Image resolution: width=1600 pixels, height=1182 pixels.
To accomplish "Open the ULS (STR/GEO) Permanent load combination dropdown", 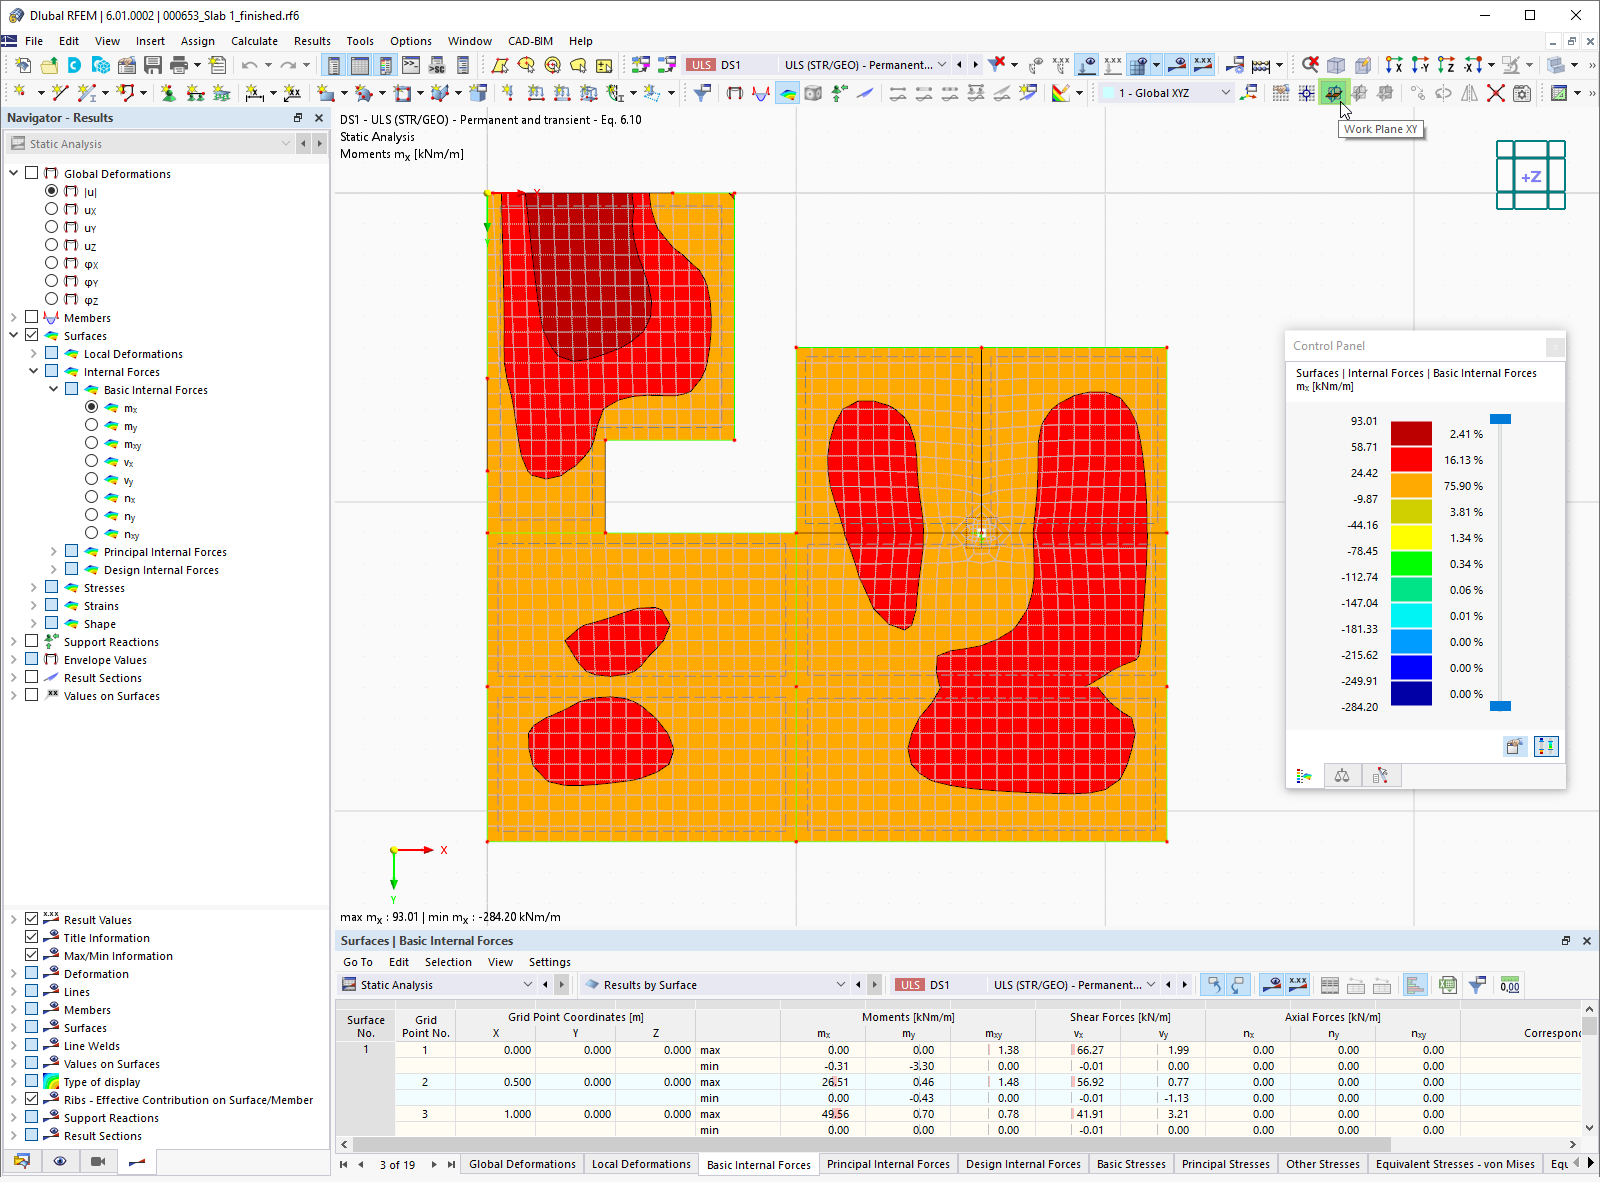I will (x=944, y=64).
